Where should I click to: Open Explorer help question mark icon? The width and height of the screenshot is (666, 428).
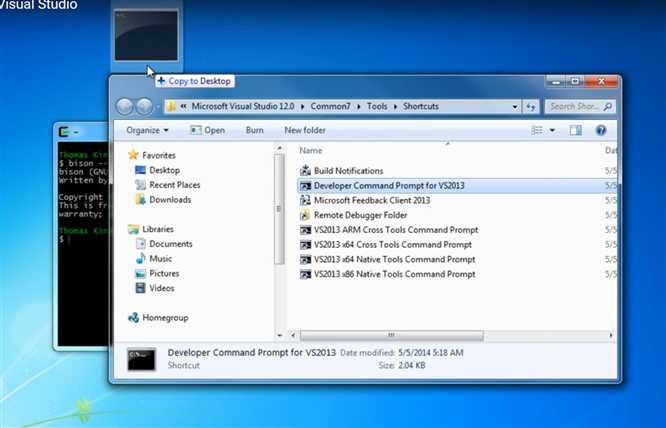601,130
